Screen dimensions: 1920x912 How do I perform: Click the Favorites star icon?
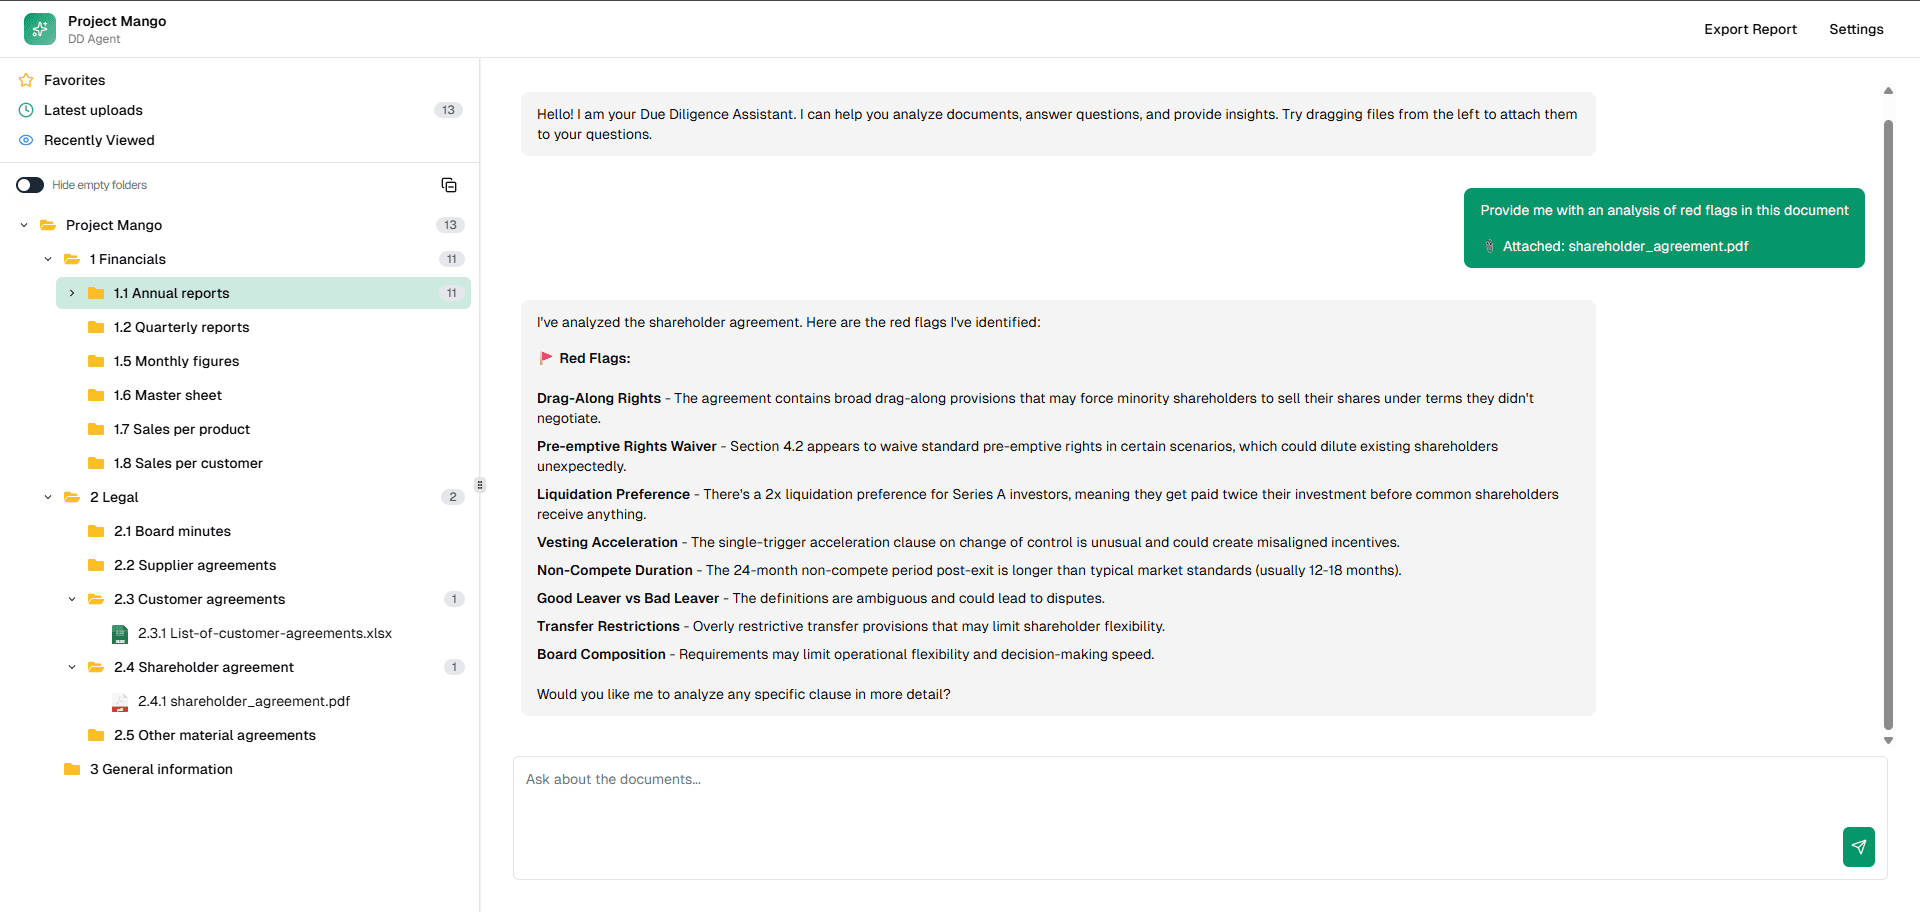click(x=26, y=80)
